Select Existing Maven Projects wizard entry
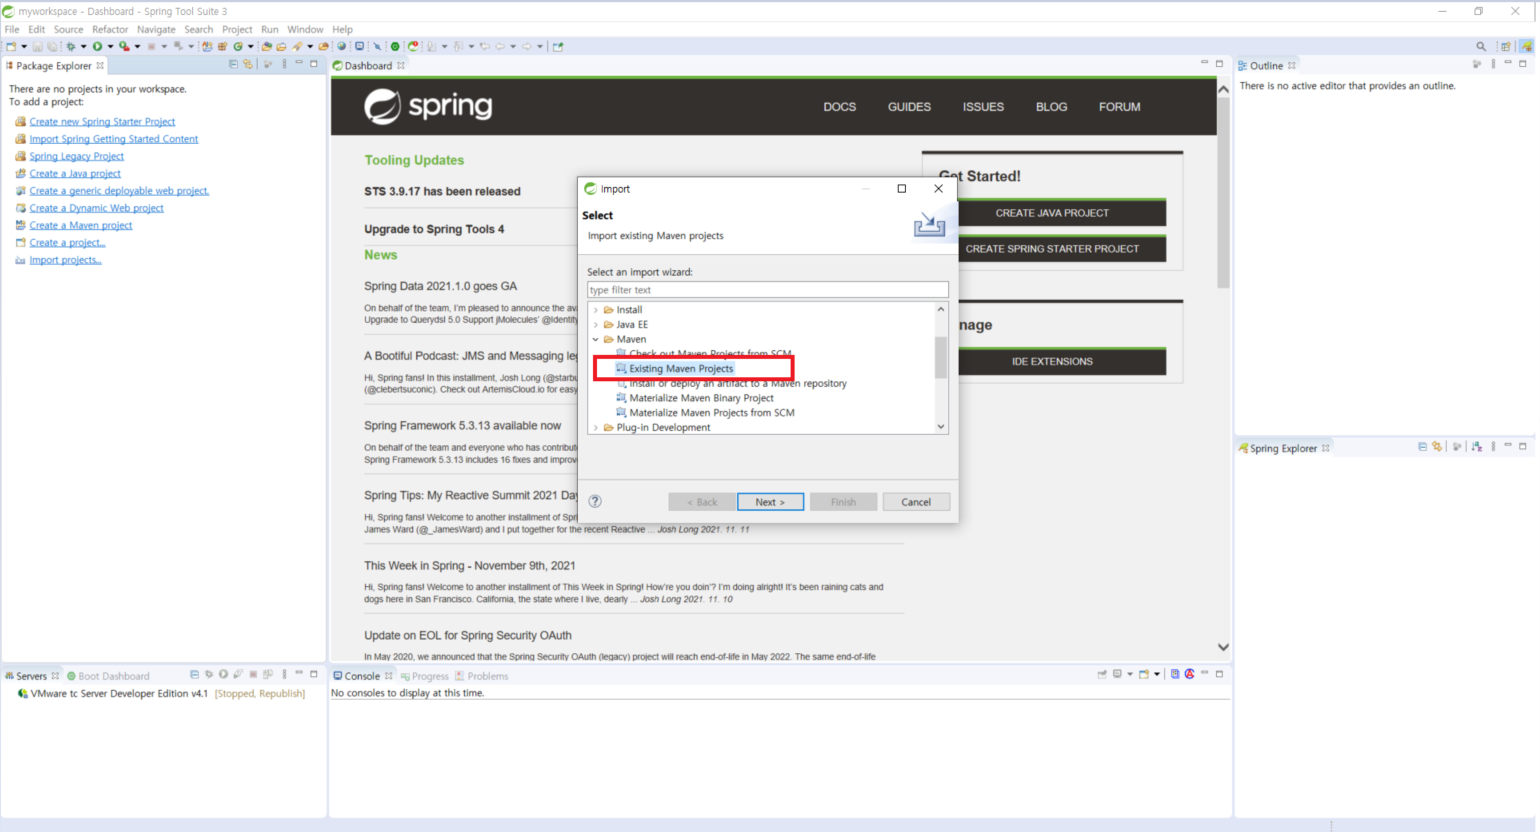Image resolution: width=1540 pixels, height=832 pixels. (x=681, y=369)
